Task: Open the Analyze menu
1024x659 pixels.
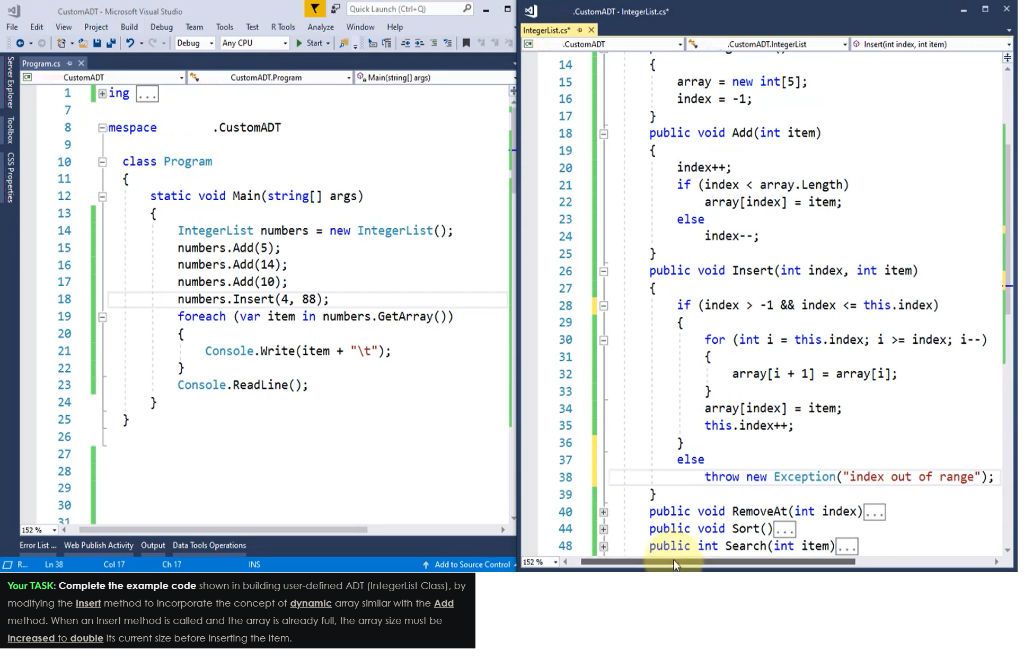Action: coord(320,27)
